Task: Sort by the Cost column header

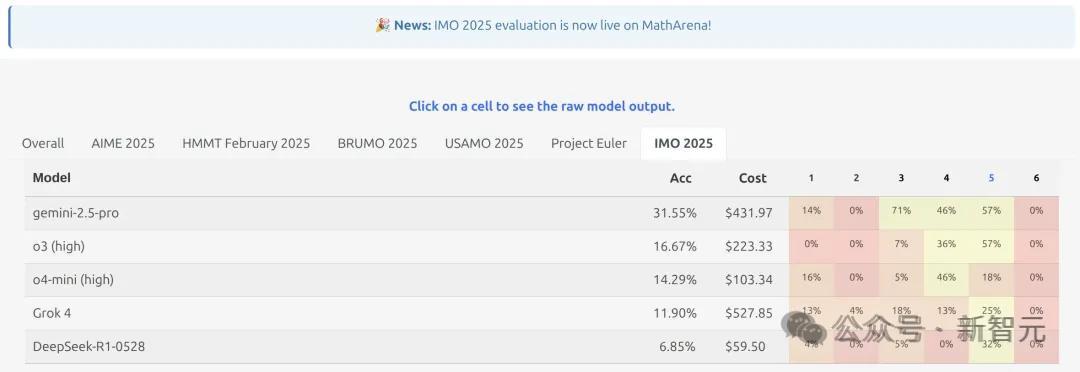Action: click(752, 178)
